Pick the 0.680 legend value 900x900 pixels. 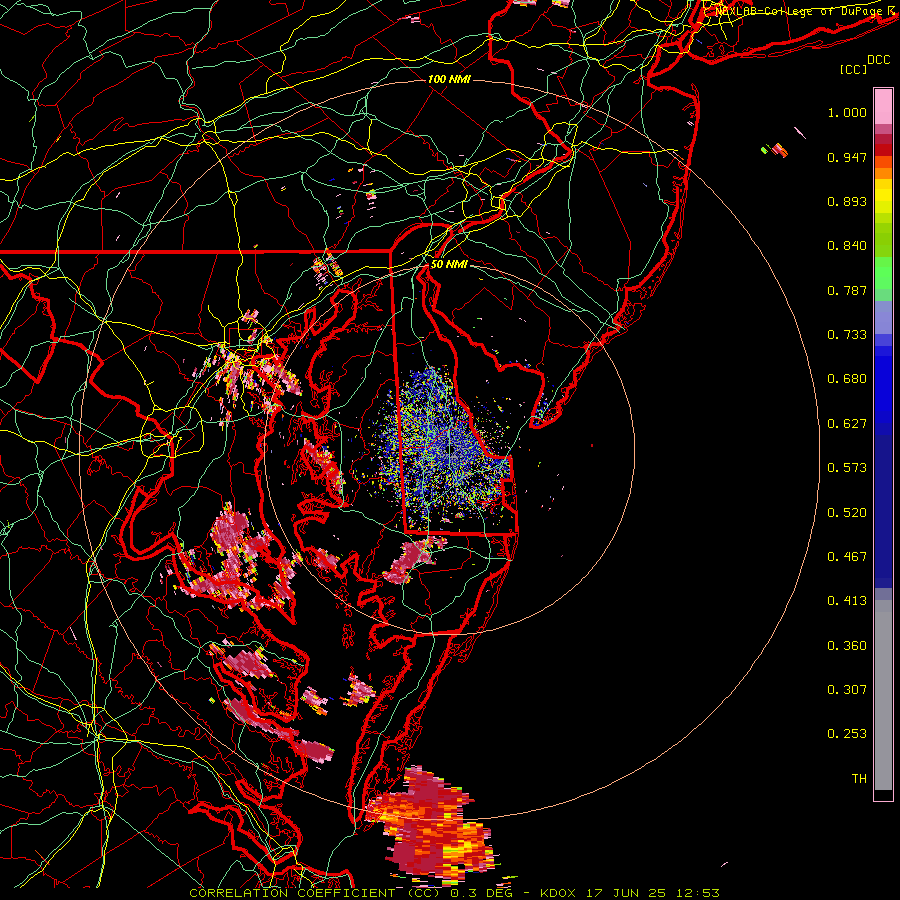coord(847,379)
